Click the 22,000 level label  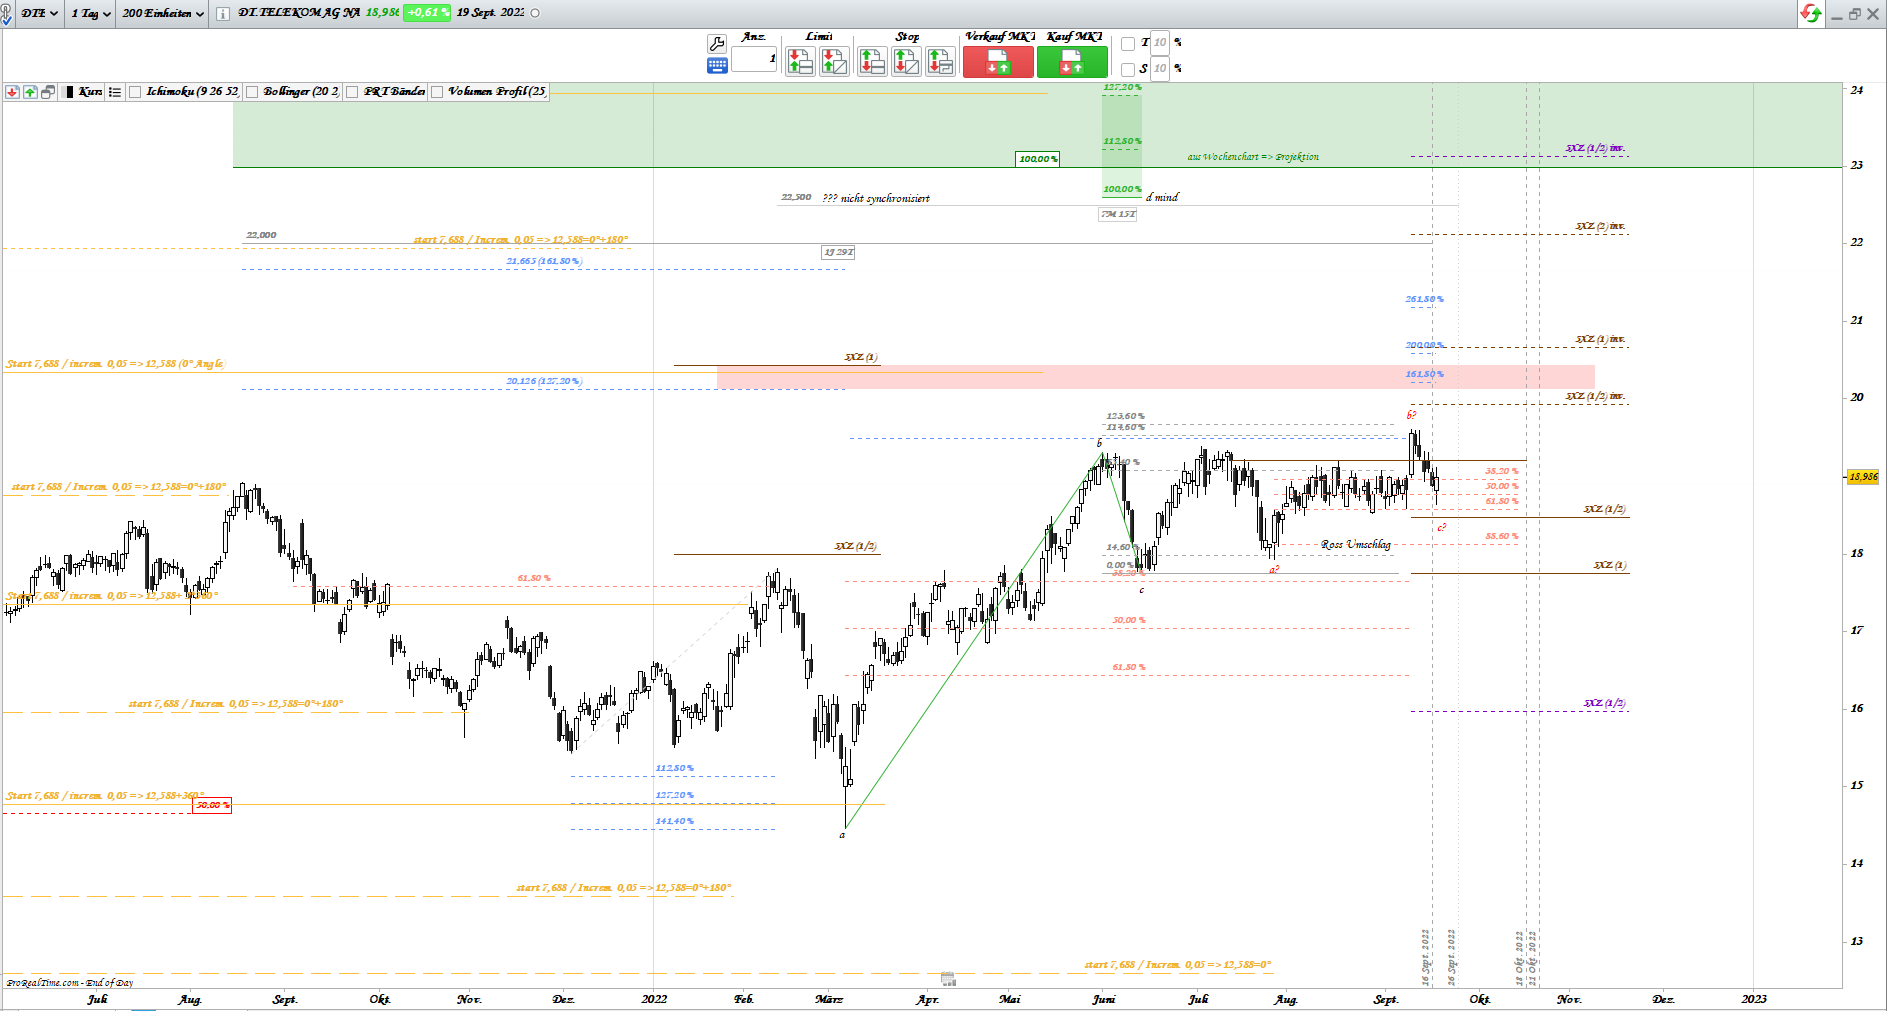[261, 235]
